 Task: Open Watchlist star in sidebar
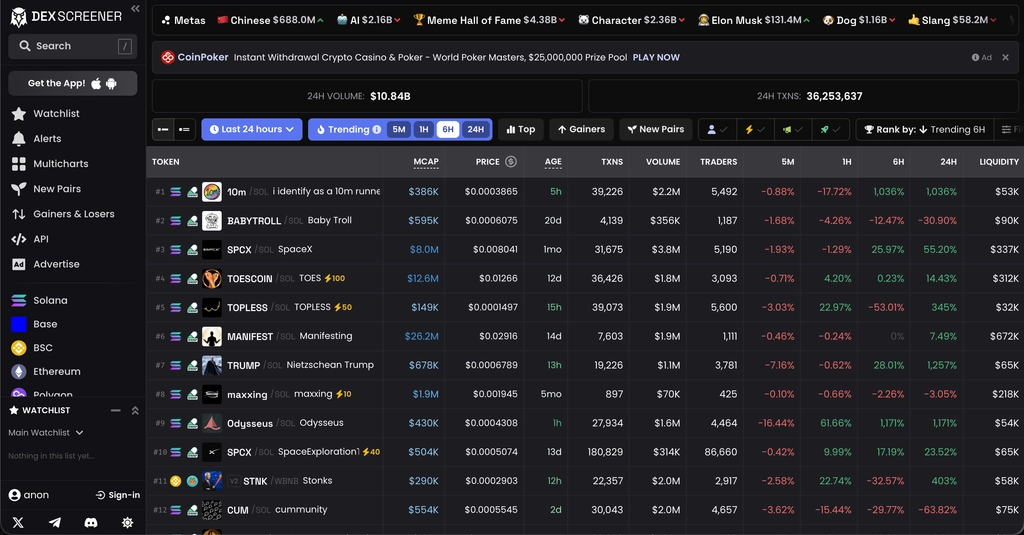pos(19,114)
